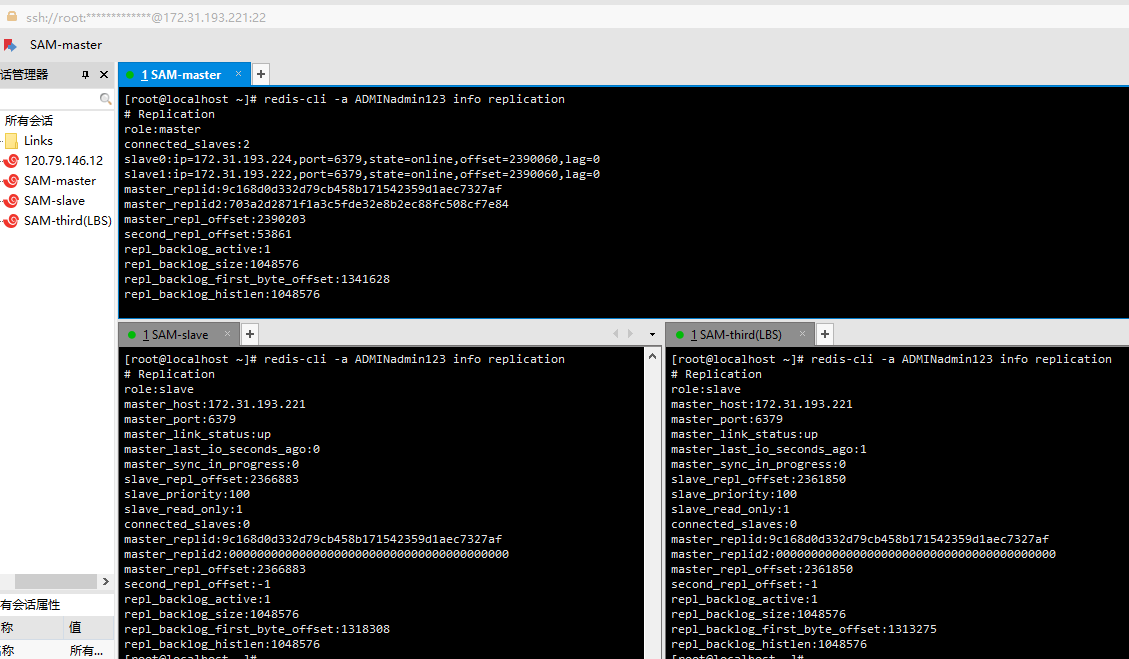Select the Links folder
The height and width of the screenshot is (659, 1129).
38,140
